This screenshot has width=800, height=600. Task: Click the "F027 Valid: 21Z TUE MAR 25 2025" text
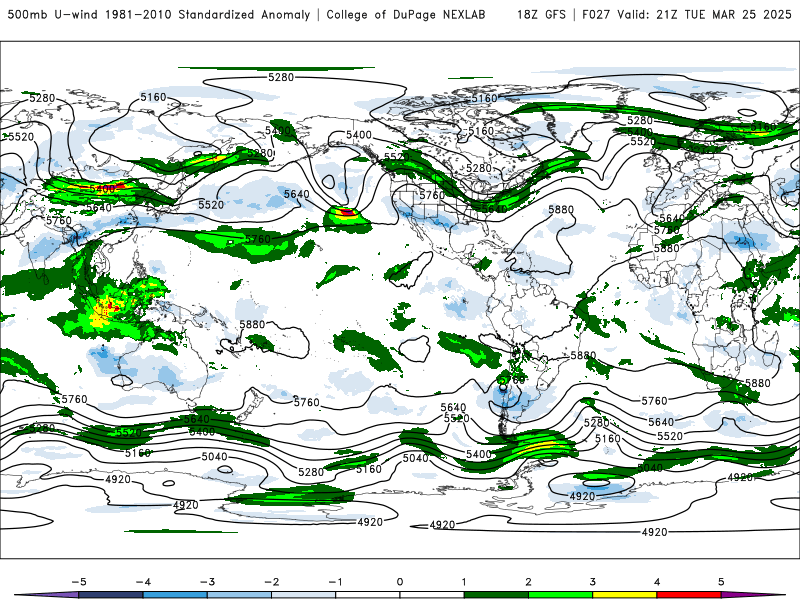[x=687, y=14]
